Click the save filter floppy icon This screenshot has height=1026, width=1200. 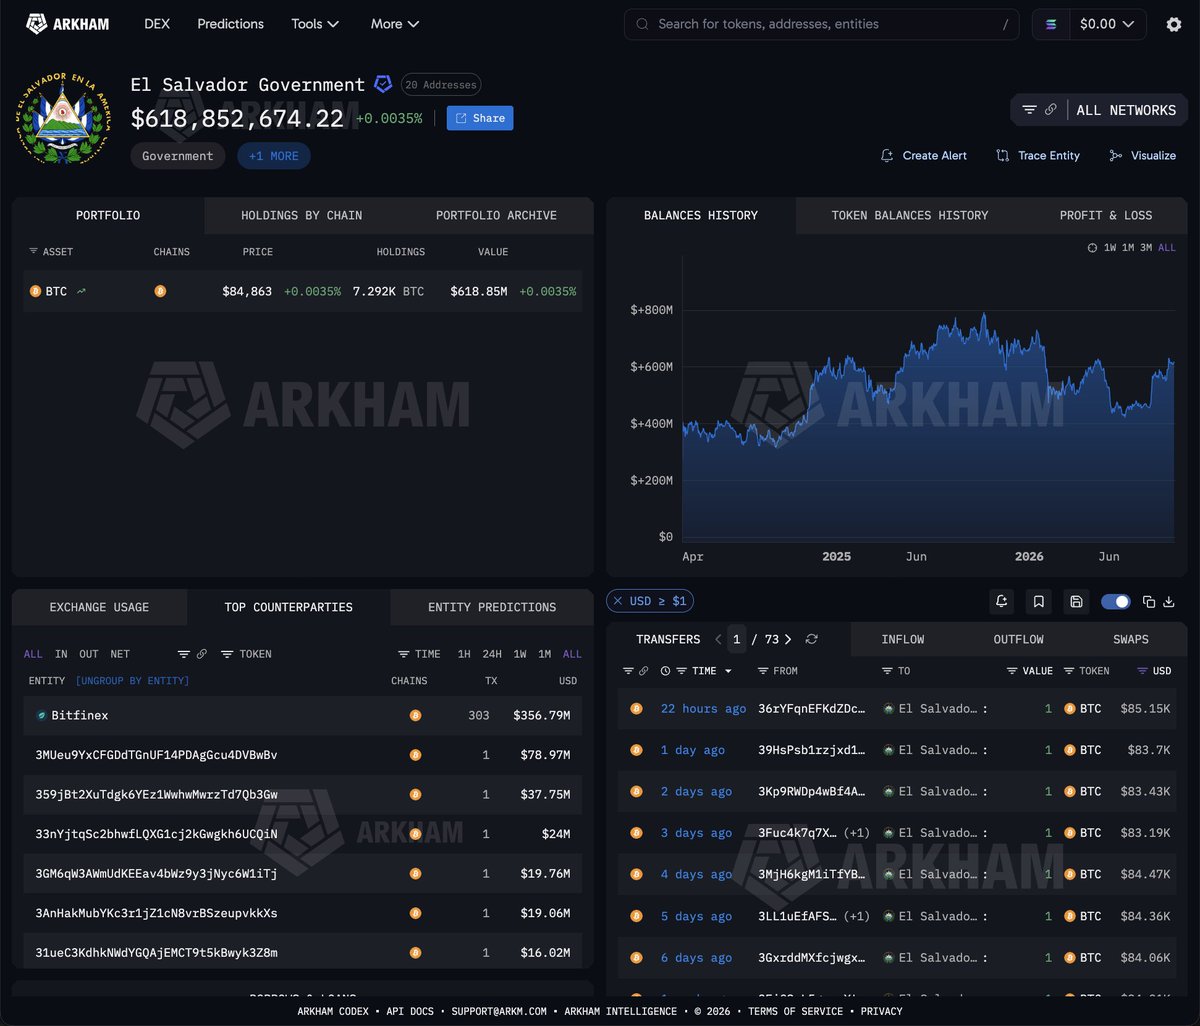1076,601
